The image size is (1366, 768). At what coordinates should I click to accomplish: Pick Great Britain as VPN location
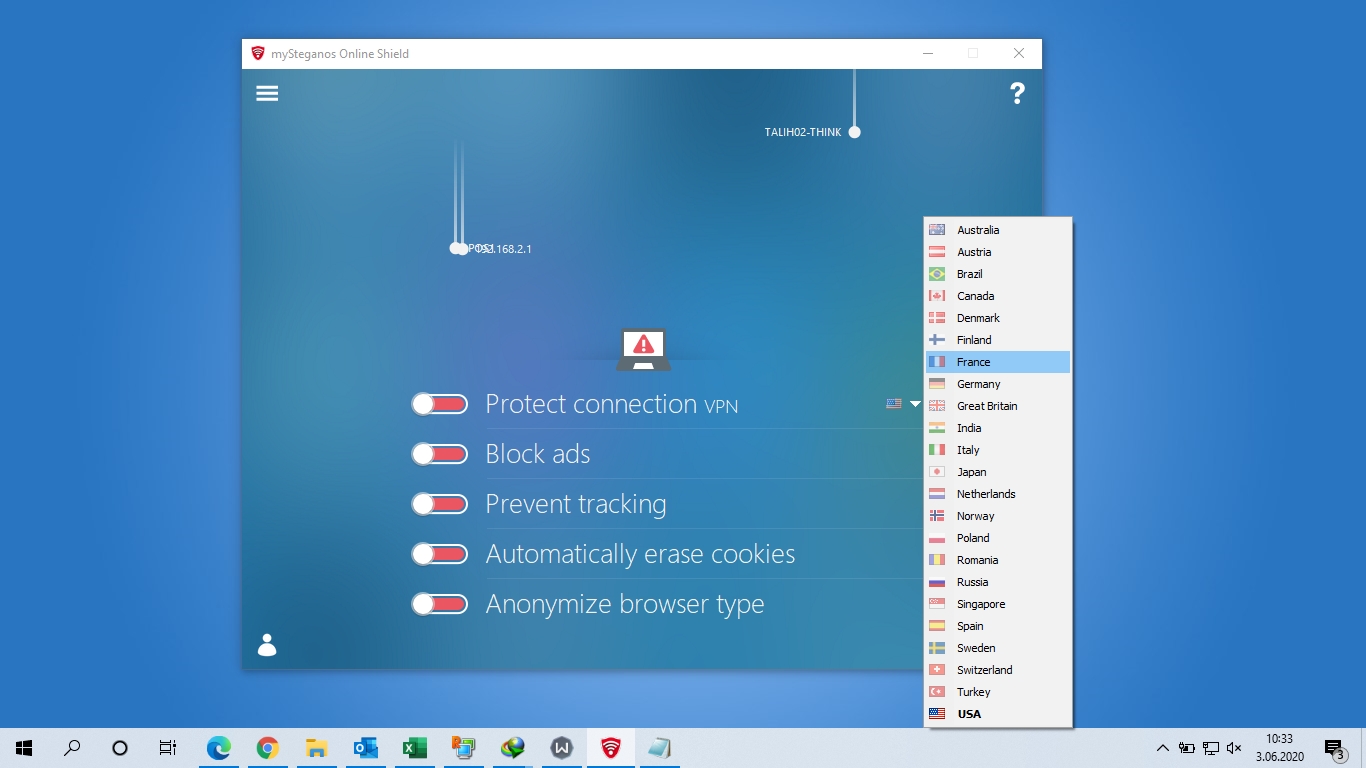998,406
